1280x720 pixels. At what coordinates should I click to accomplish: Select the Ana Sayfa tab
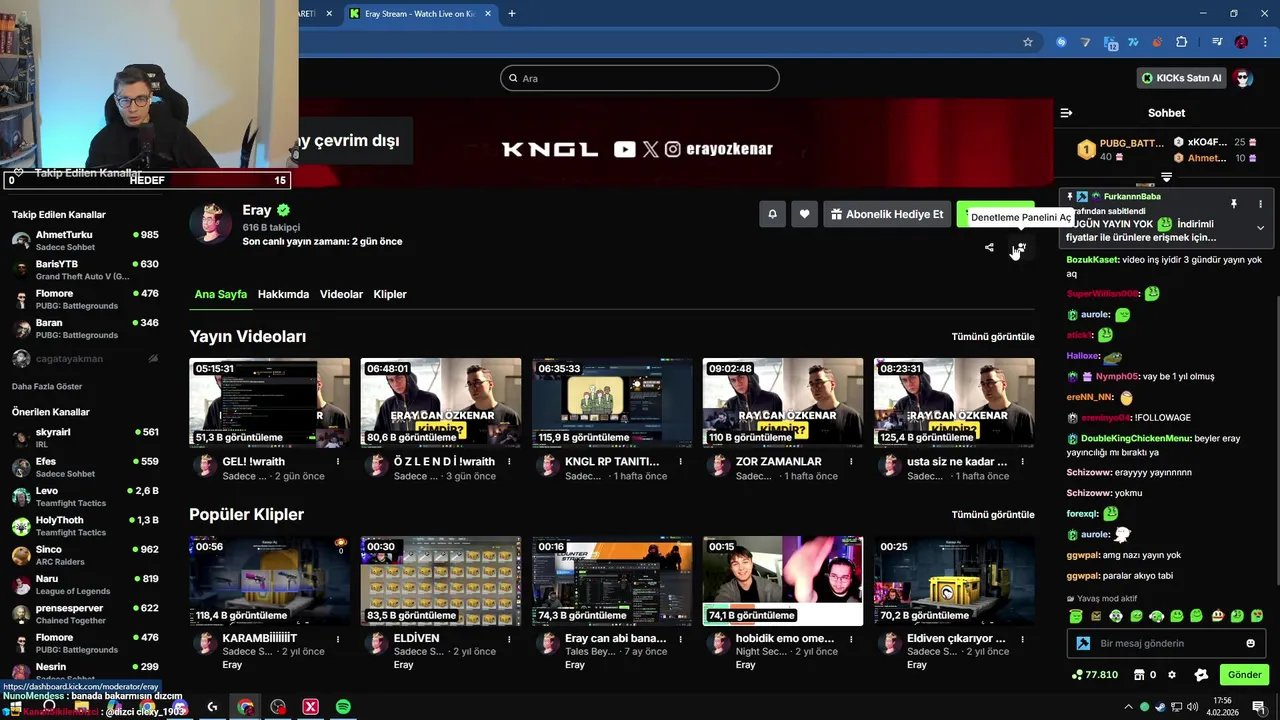coord(220,294)
